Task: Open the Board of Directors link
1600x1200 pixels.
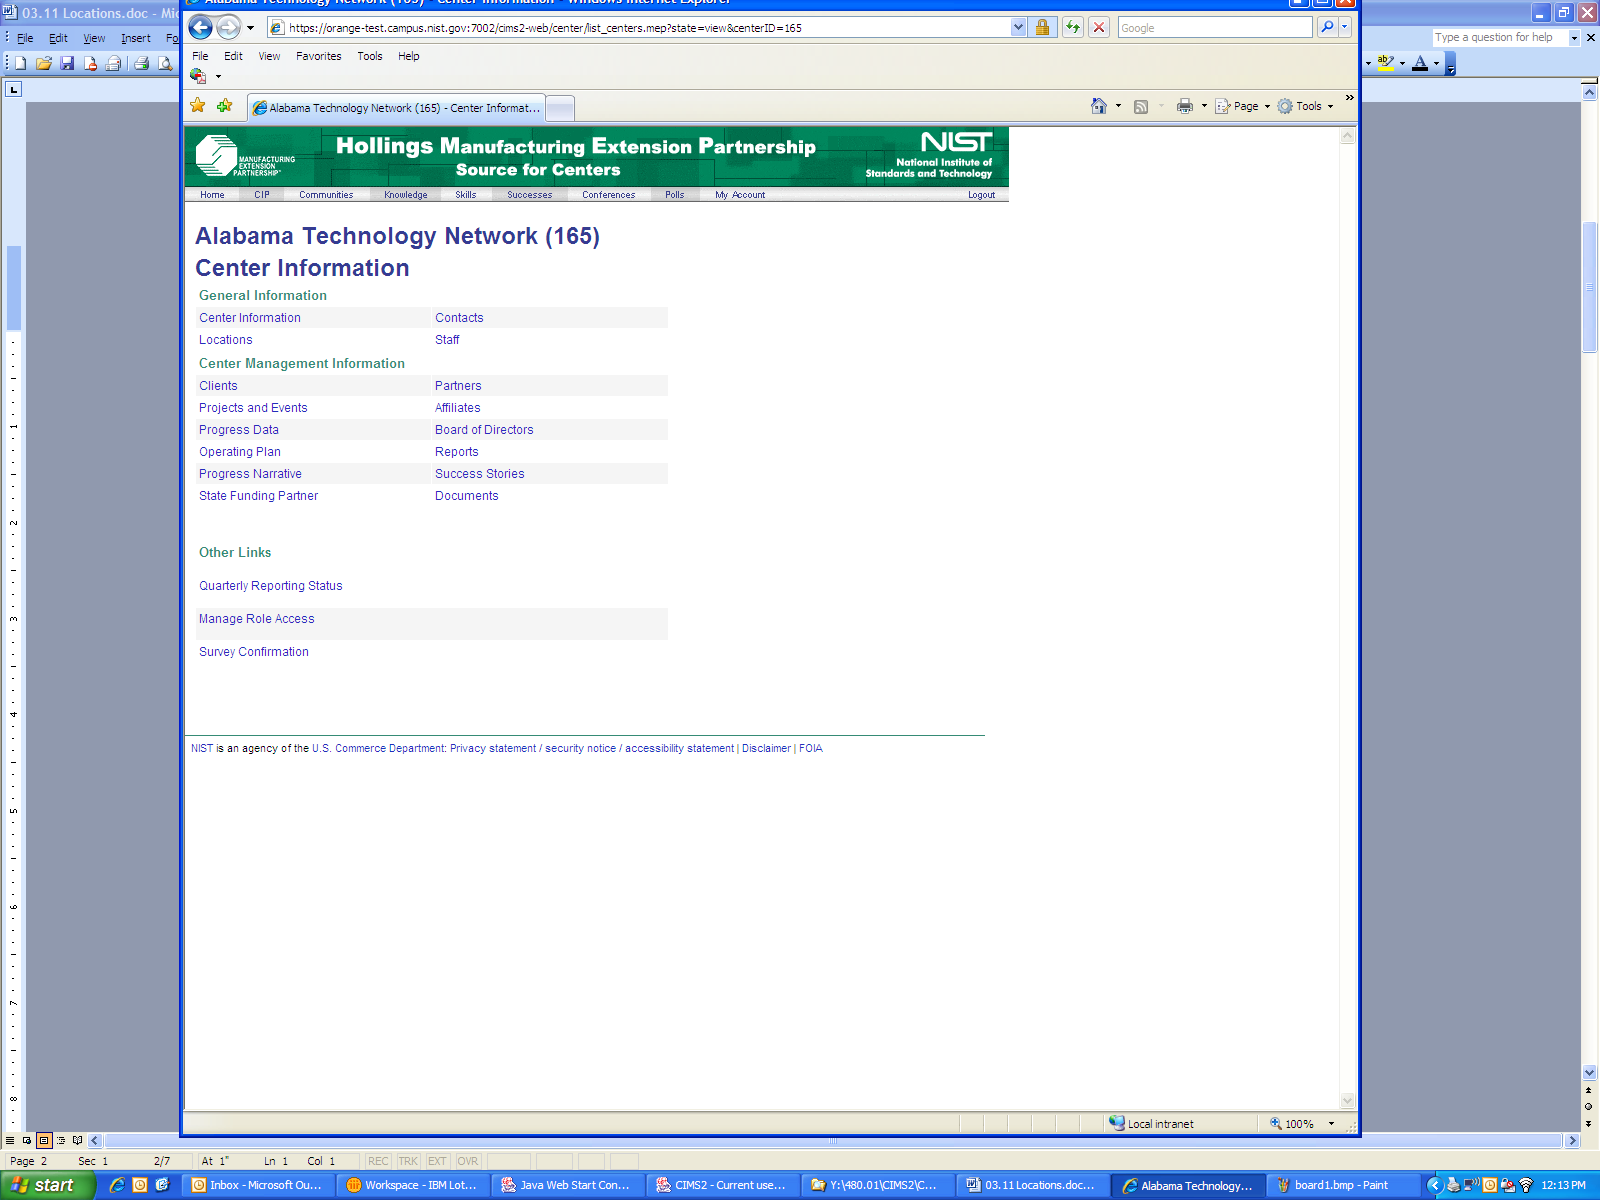Action: click(x=484, y=430)
